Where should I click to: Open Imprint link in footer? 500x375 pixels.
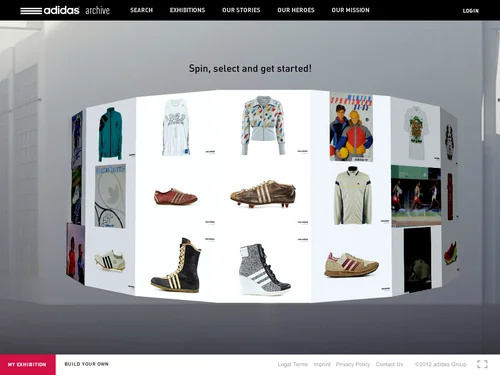(322, 364)
